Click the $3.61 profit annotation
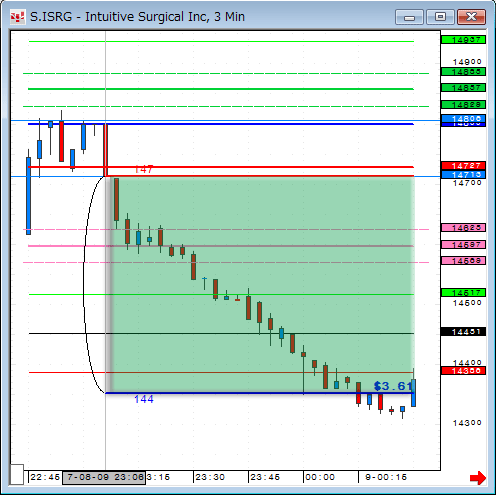496x495 pixels. 393,386
